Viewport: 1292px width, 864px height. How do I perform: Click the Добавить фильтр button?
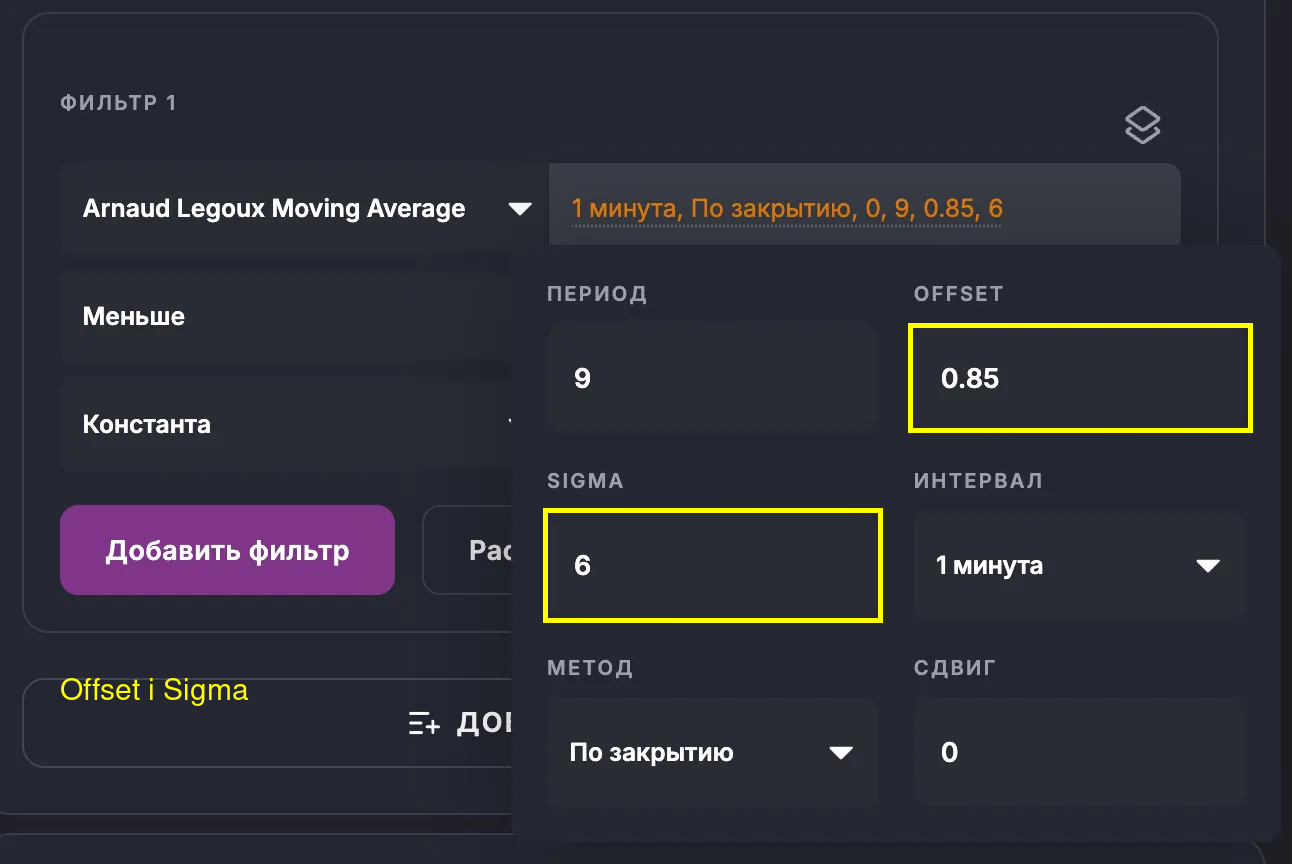pyautogui.click(x=227, y=550)
